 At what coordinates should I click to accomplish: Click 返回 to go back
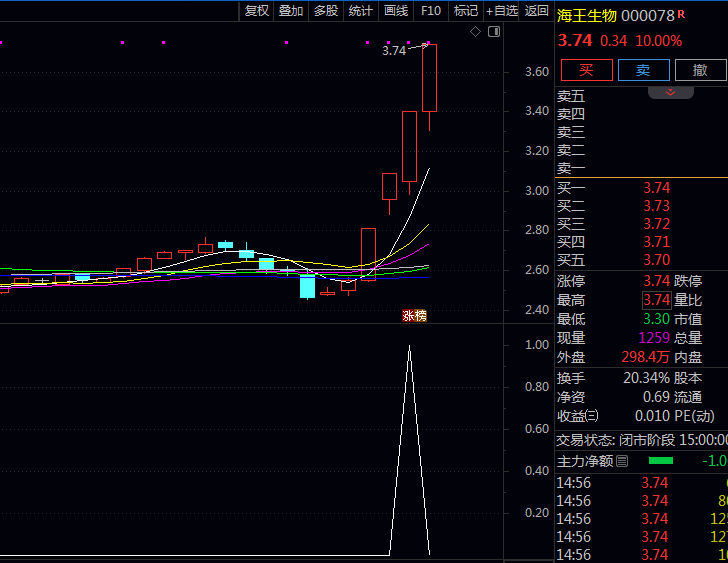coord(537,11)
